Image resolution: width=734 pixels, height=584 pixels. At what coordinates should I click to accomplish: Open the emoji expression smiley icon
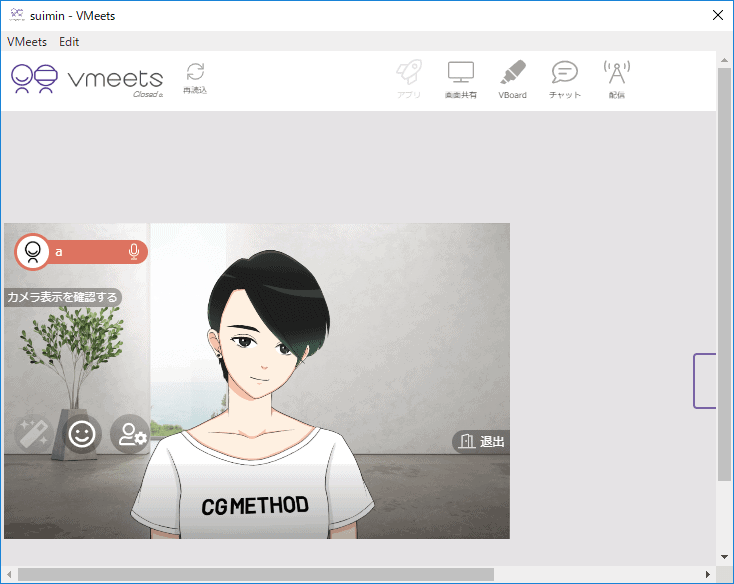click(x=82, y=433)
